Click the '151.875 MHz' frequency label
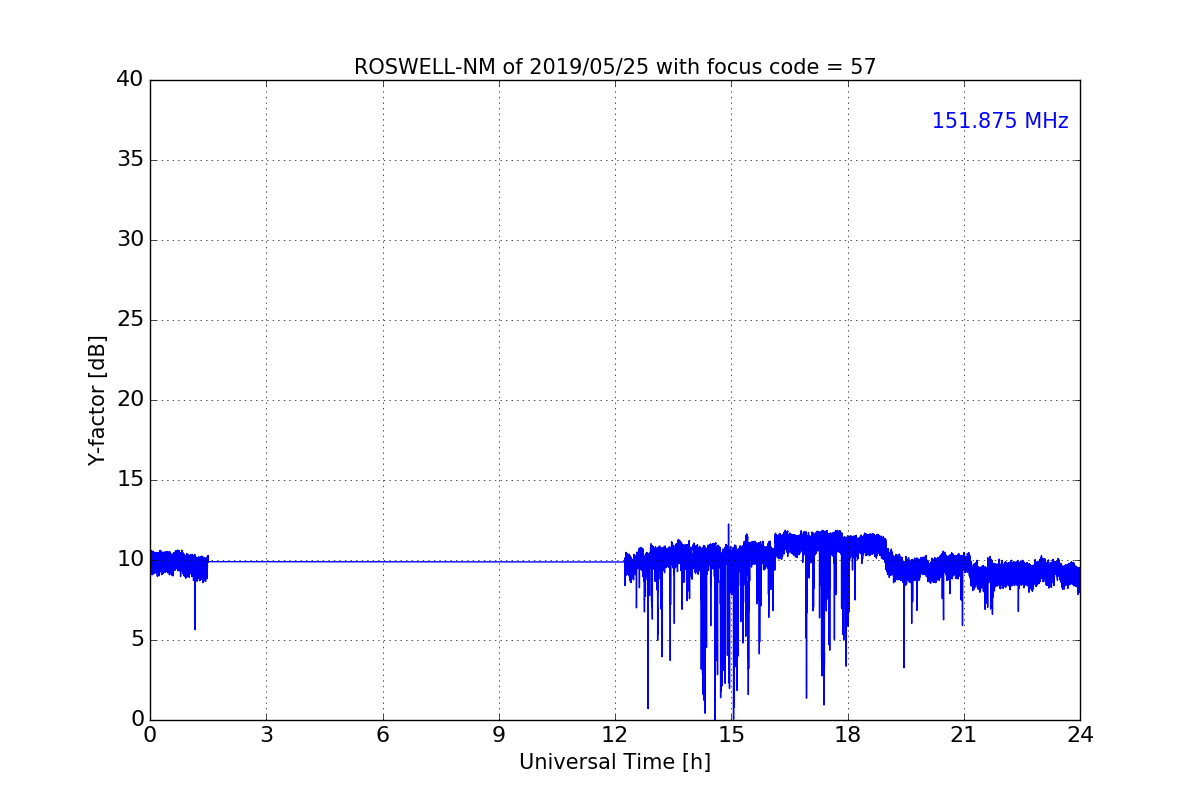The image size is (1200, 800). (1000, 121)
